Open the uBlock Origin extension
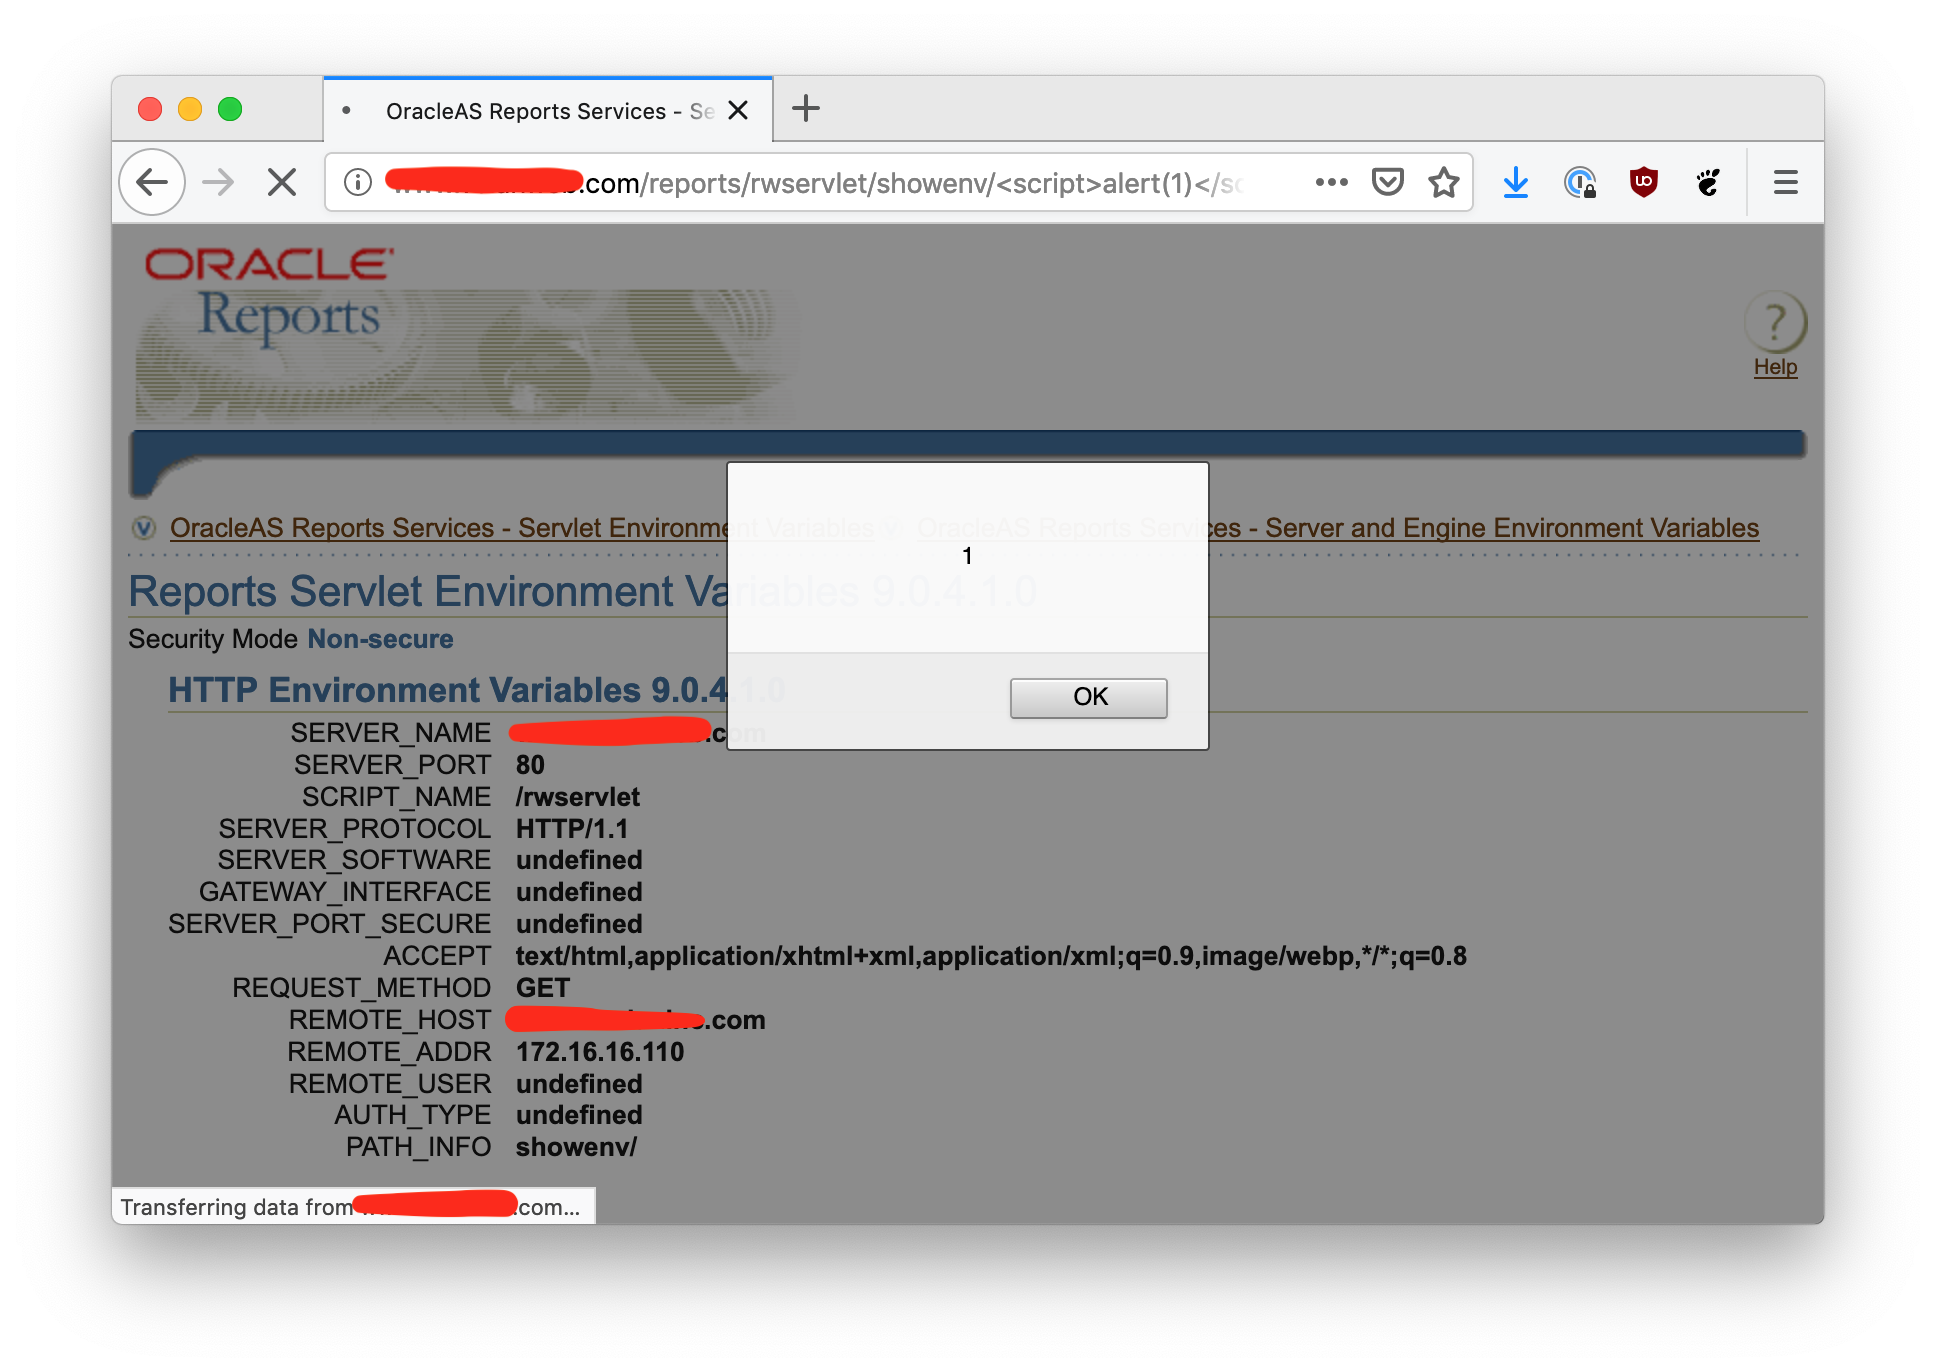 coord(1643,182)
